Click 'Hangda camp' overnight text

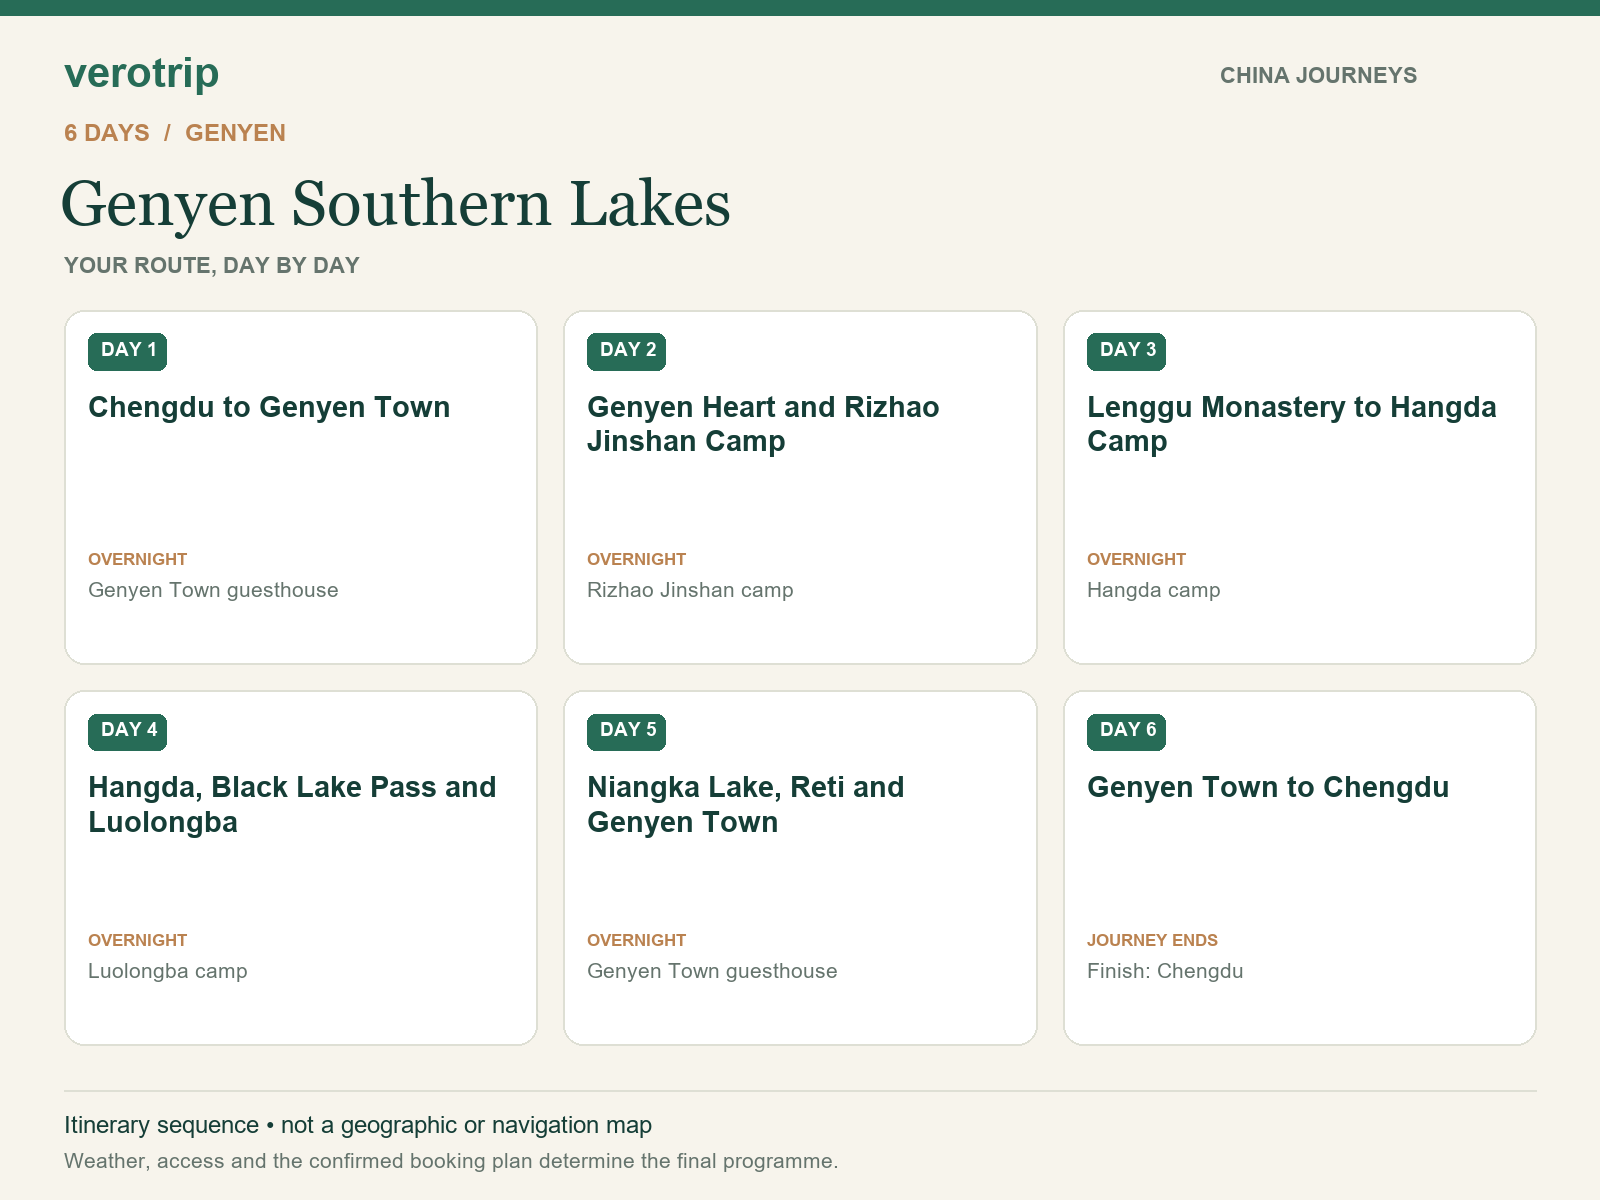click(x=1154, y=591)
